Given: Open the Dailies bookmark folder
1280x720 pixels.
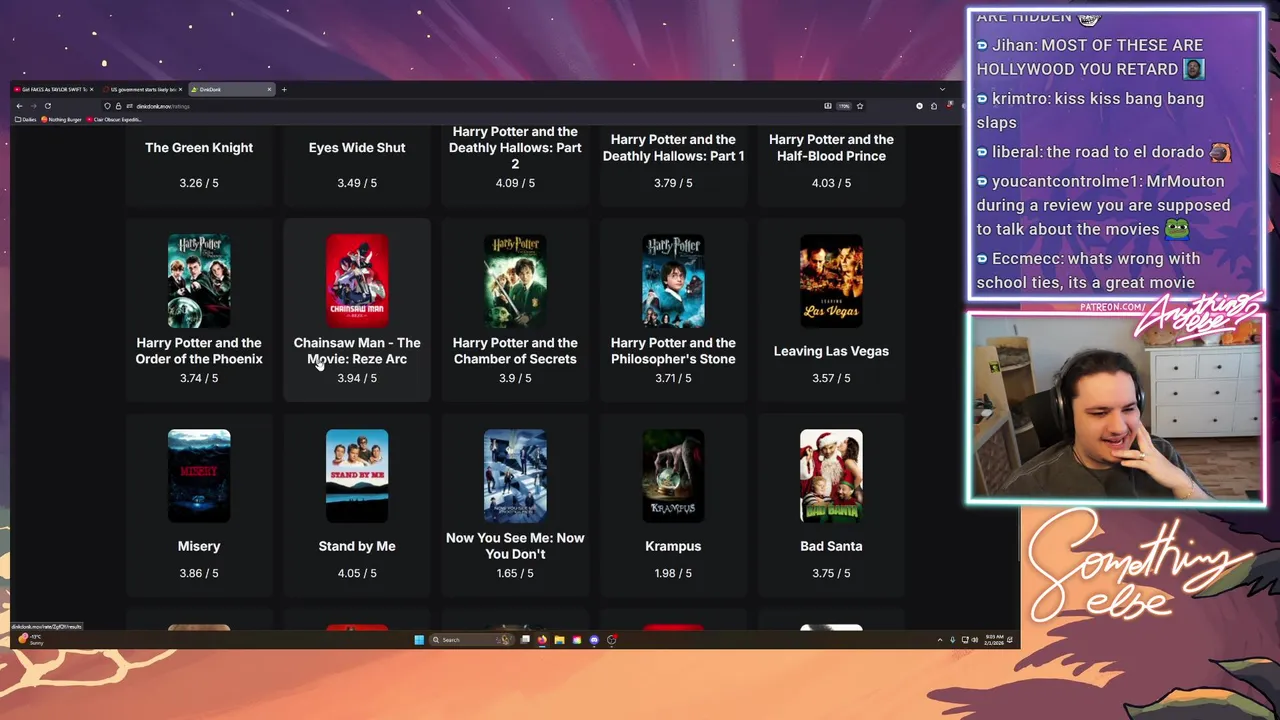Looking at the screenshot, I should click(26, 119).
